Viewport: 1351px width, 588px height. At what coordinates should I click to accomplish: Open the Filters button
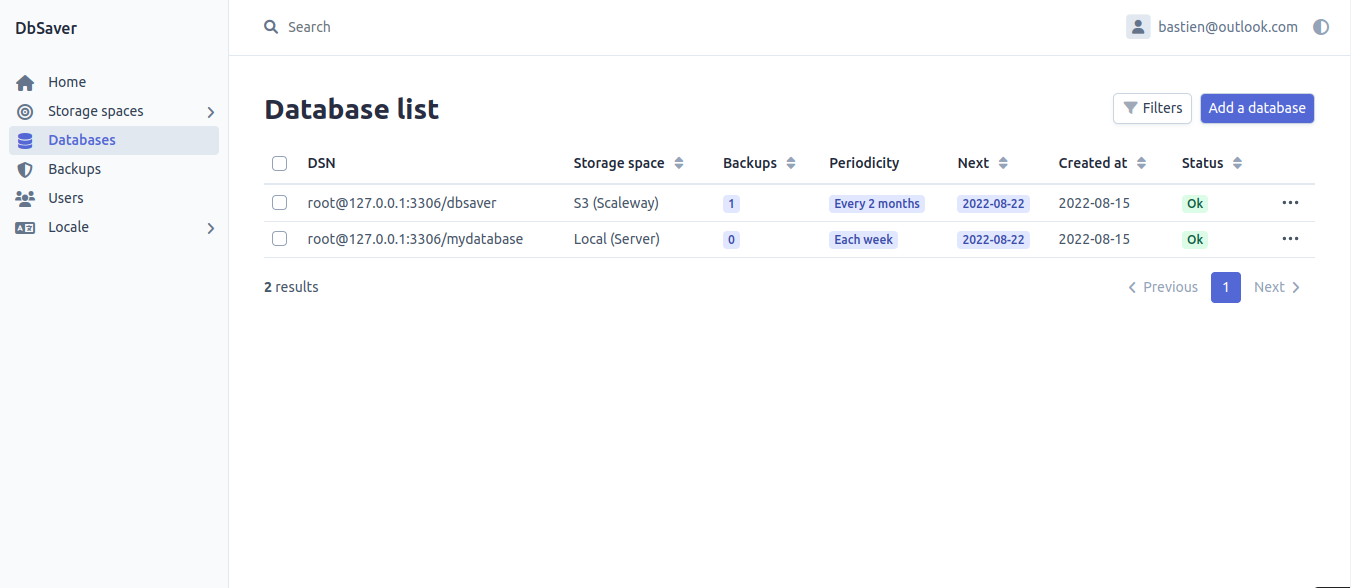pos(1152,108)
